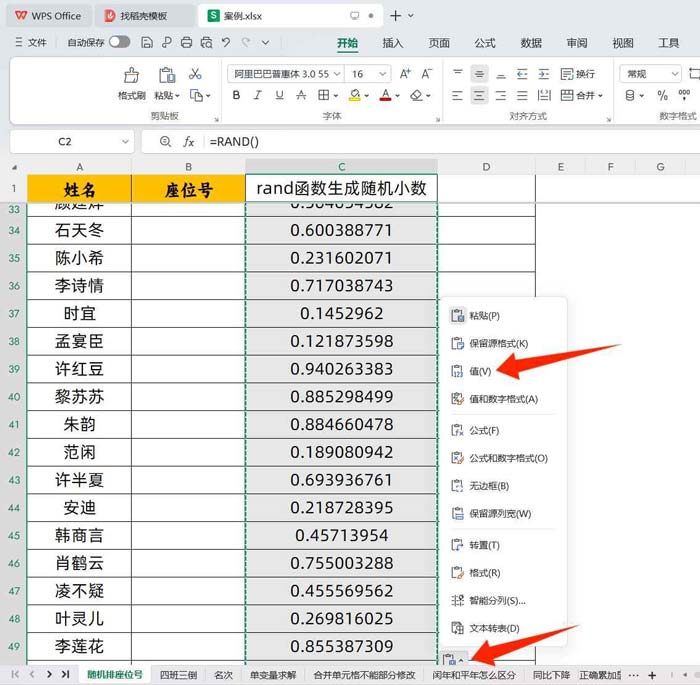700x685 pixels.
Task: Click the Format Painter brush icon
Action: pyautogui.click(x=131, y=75)
